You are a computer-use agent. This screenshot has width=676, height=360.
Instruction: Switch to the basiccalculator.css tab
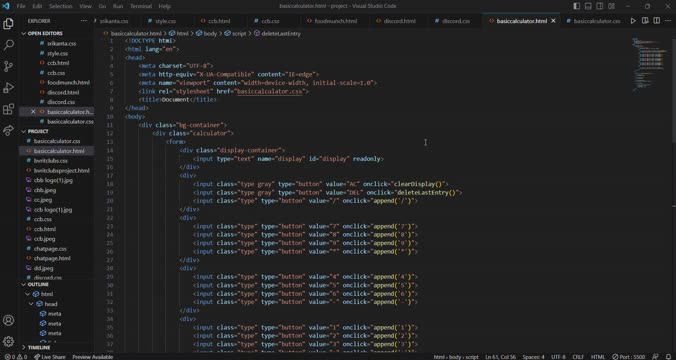click(597, 21)
